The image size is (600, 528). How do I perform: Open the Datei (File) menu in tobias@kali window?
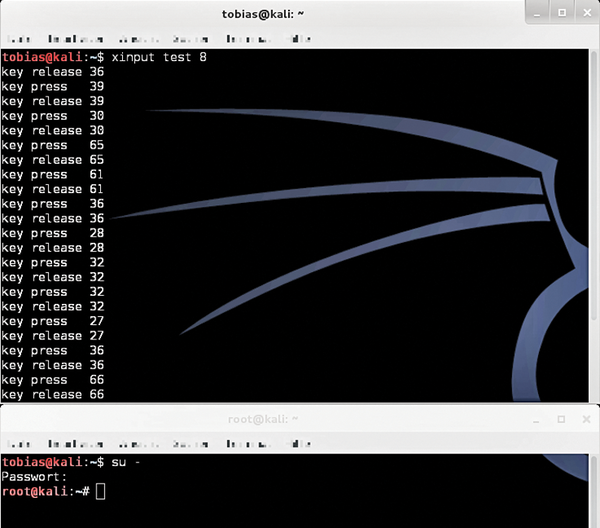[x=19, y=39]
